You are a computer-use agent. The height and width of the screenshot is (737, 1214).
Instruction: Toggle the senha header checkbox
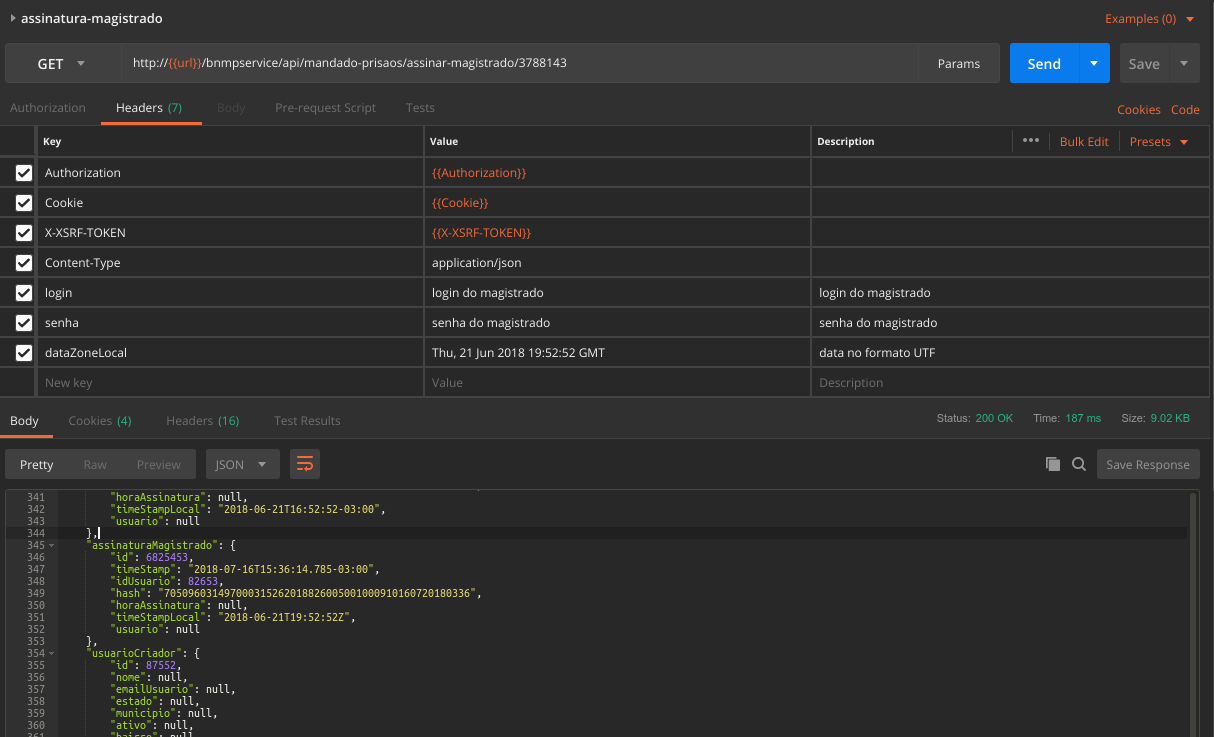[24, 323]
